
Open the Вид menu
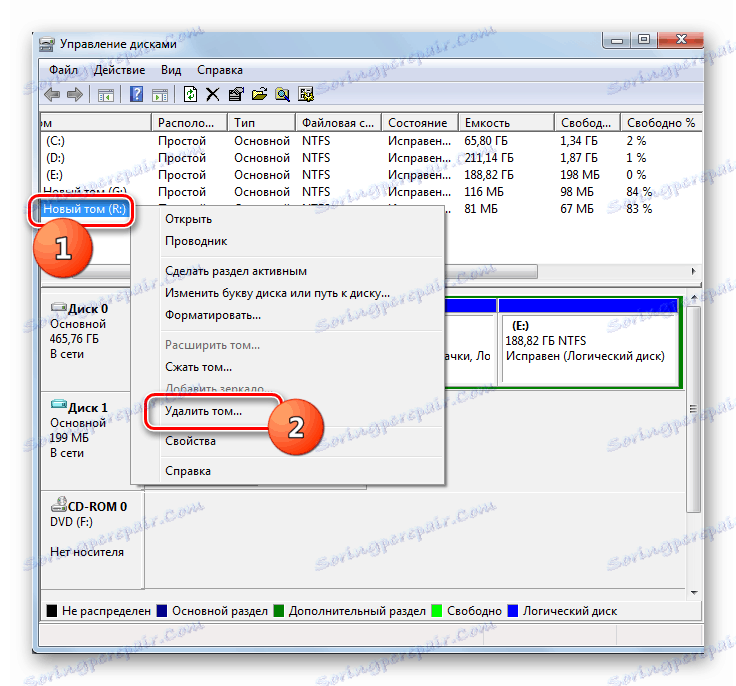point(171,70)
